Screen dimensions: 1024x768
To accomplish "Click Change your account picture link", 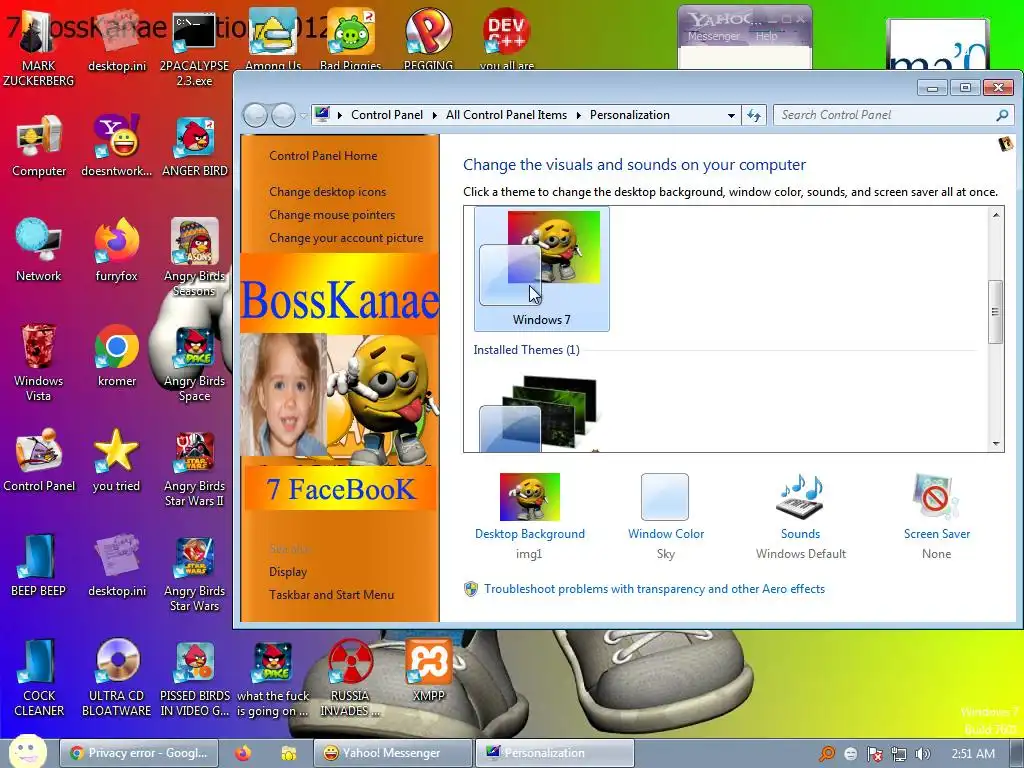I will [x=346, y=238].
